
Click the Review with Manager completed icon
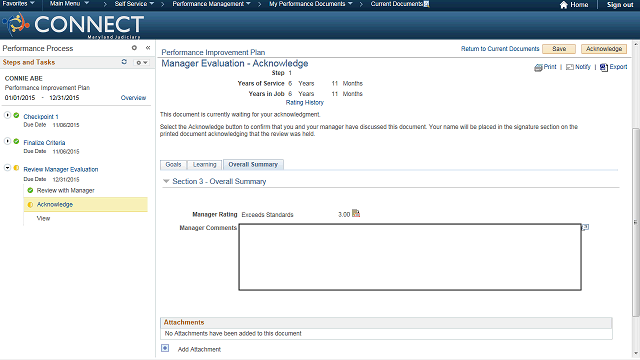pyautogui.click(x=30, y=190)
